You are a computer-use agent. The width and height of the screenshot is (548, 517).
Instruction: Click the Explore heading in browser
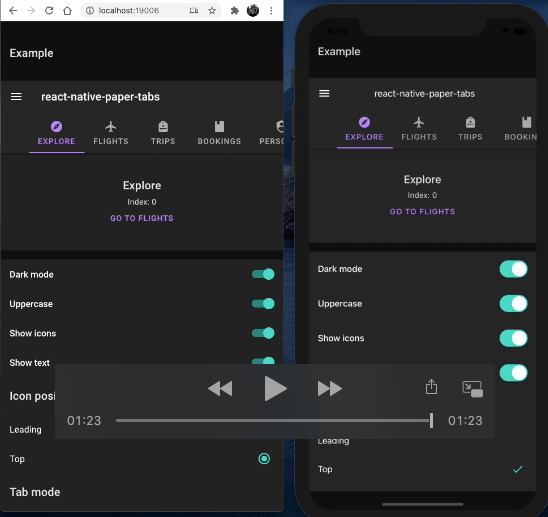[x=142, y=185]
